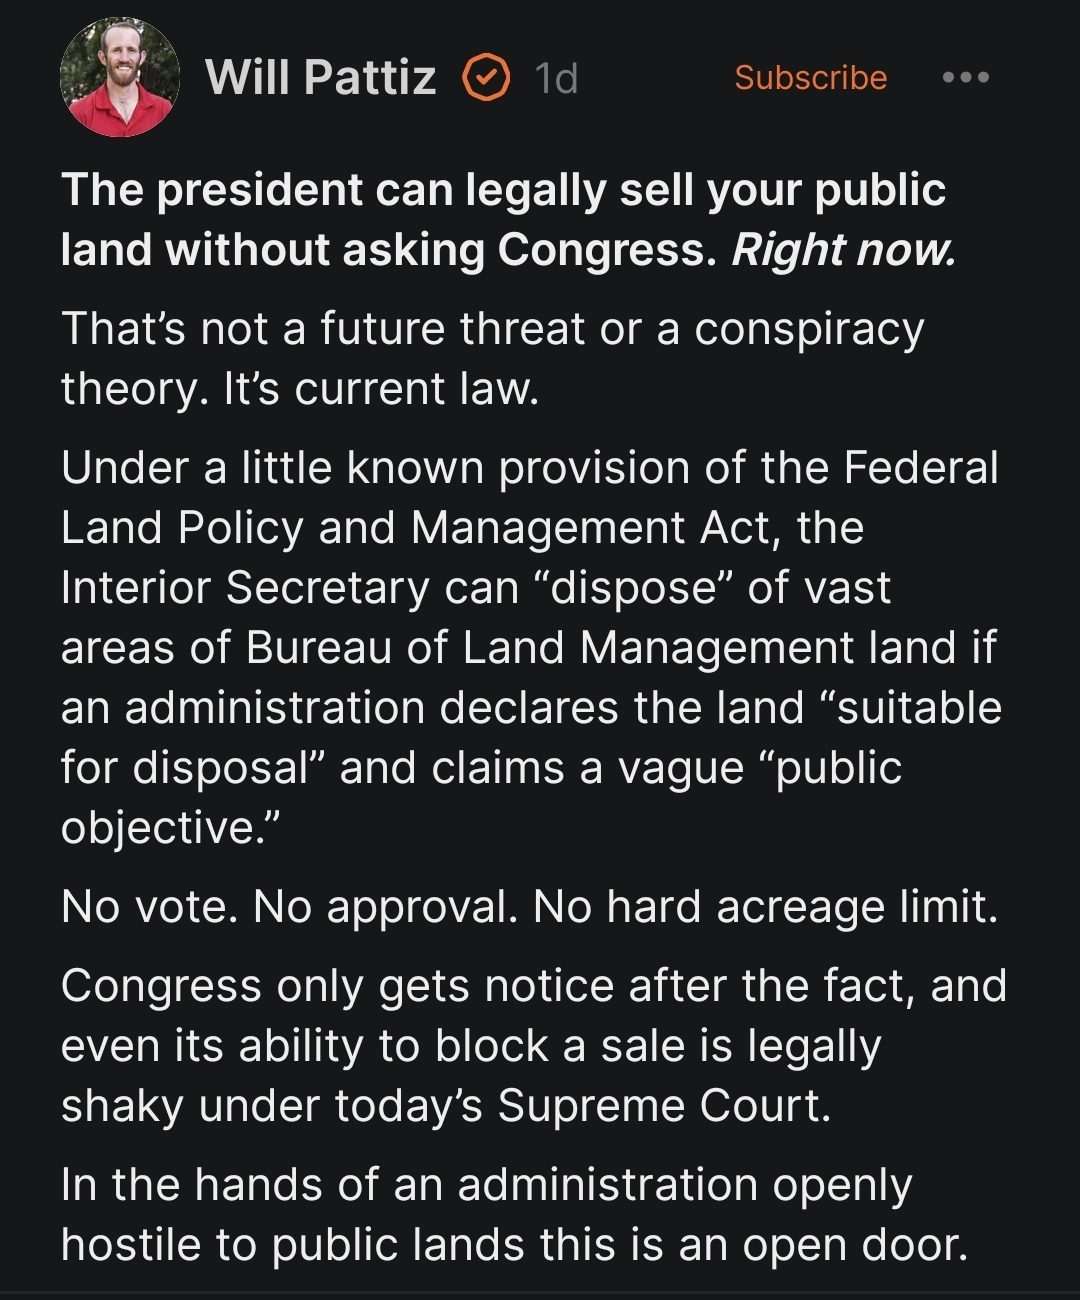Click the 1d post timestamp
The image size is (1080, 1300).
pyautogui.click(x=556, y=78)
